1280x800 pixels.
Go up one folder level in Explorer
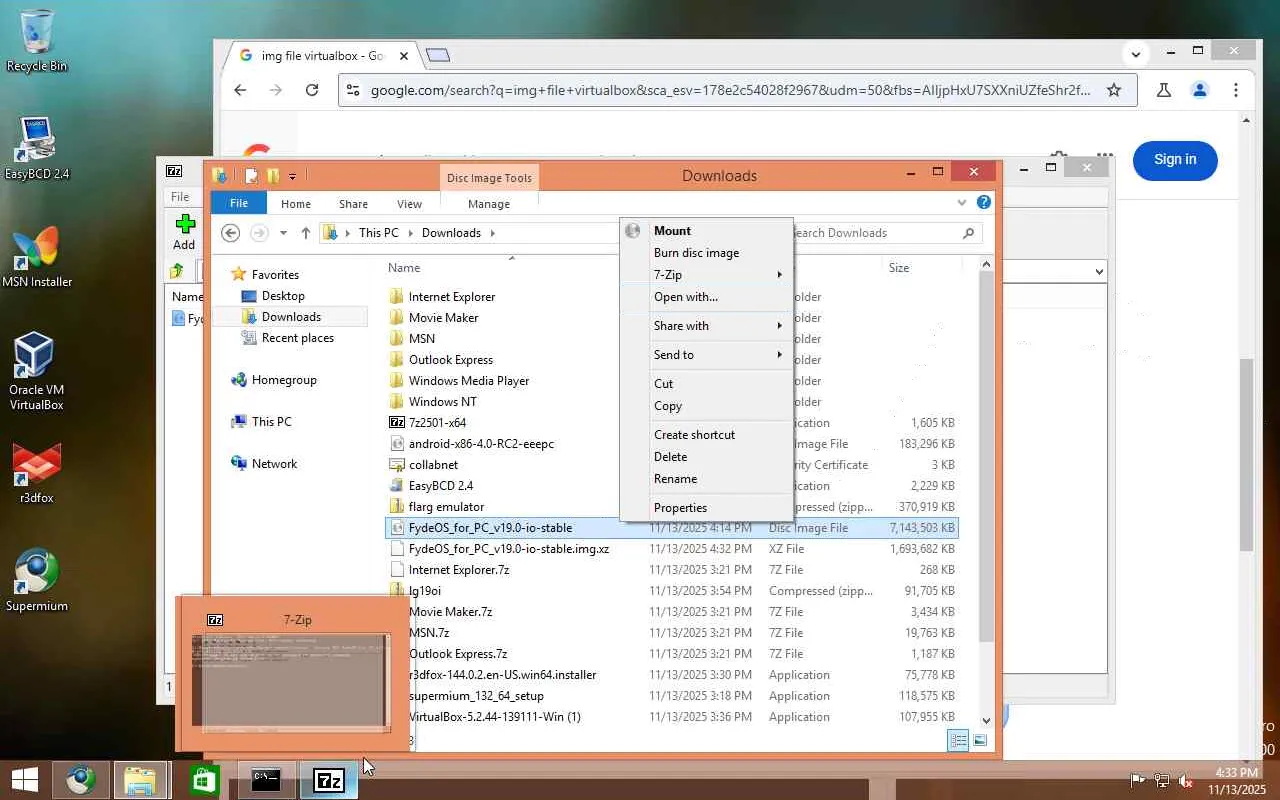[x=306, y=233]
